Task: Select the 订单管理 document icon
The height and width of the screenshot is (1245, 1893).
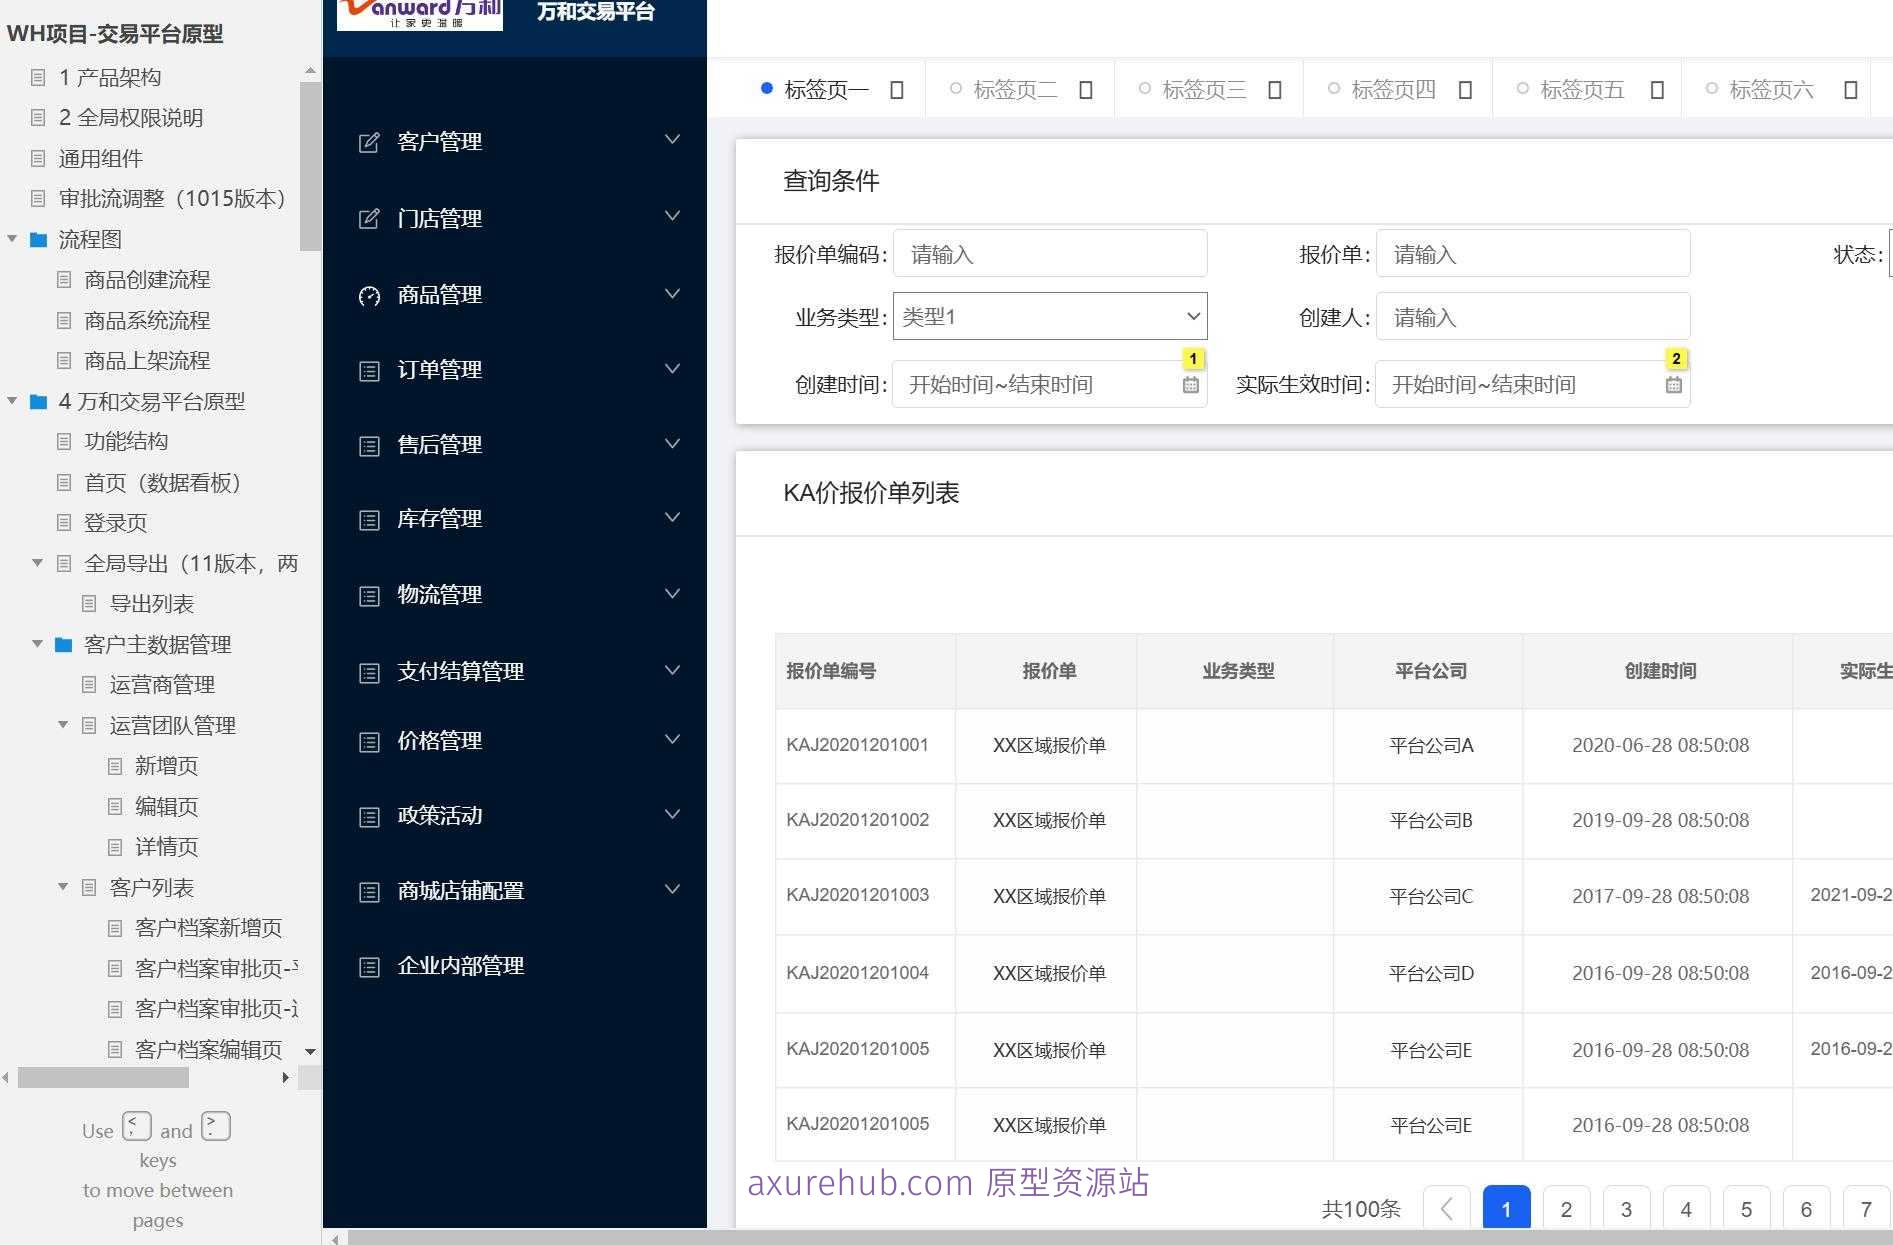Action: 368,369
